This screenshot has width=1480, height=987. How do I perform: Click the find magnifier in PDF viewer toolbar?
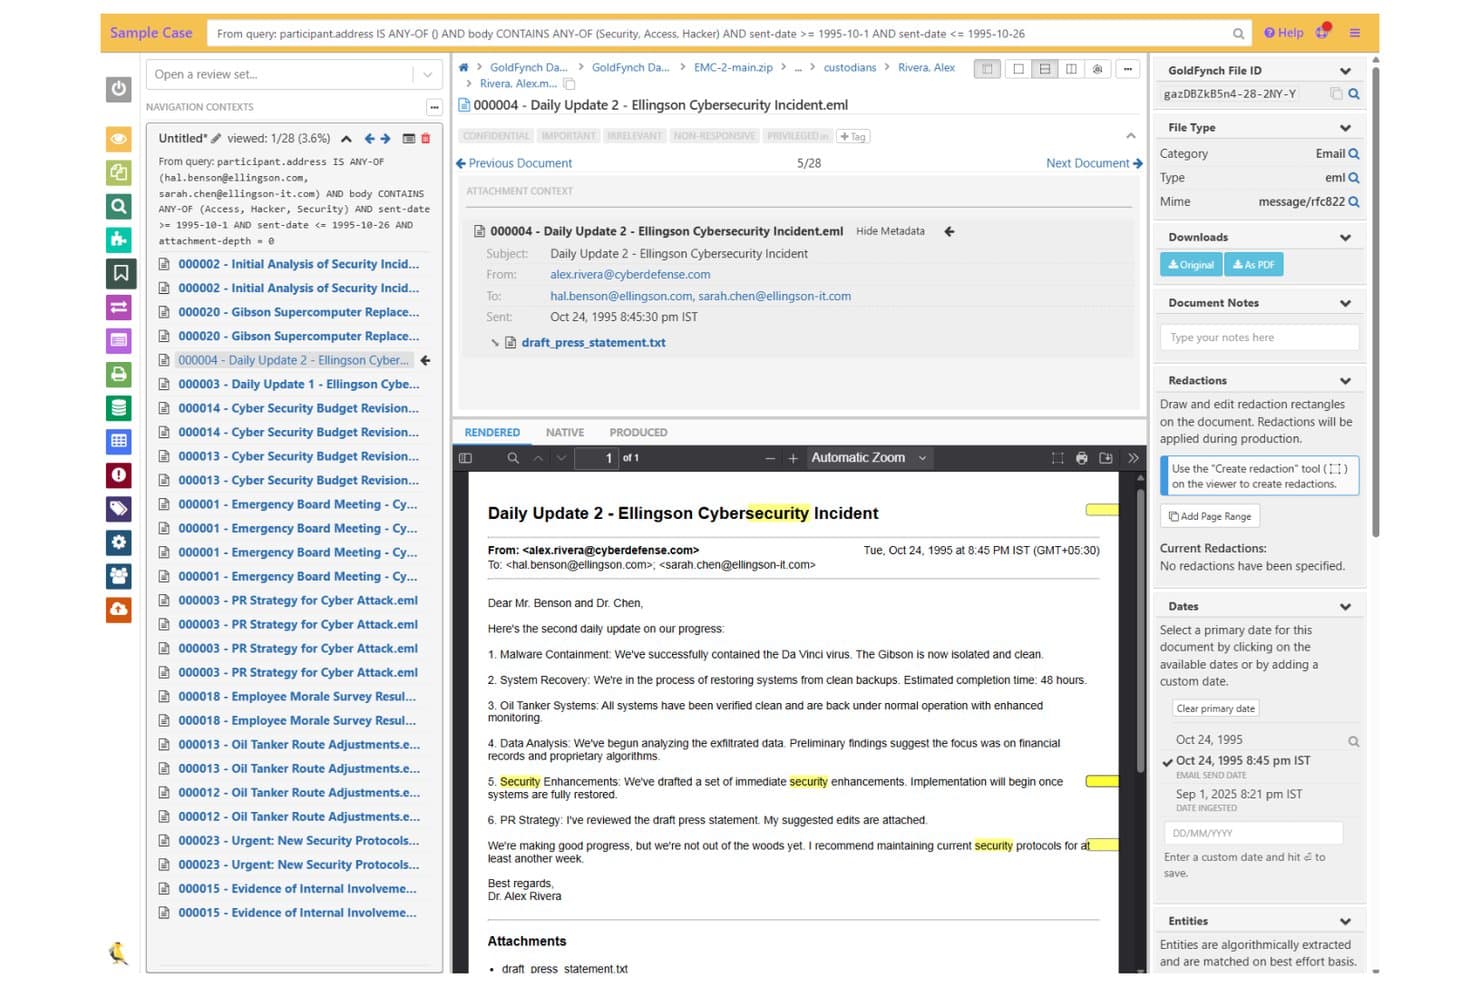pyautogui.click(x=513, y=458)
